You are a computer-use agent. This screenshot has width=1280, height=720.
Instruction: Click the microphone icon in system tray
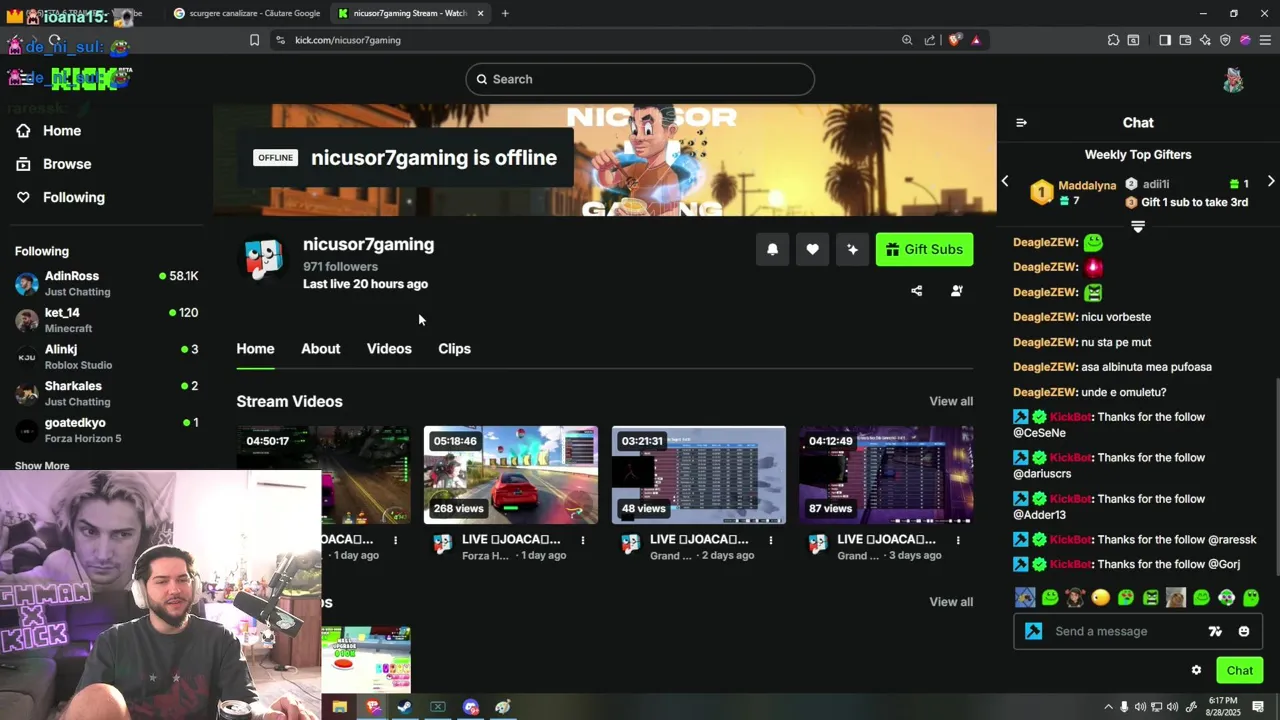pyautogui.click(x=1124, y=707)
